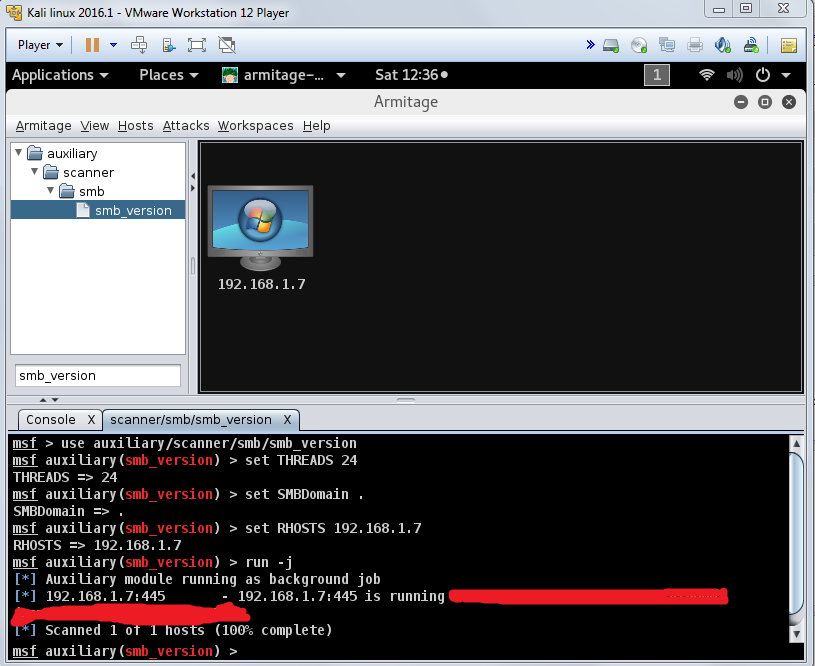Viewport: 815px width, 666px height.
Task: Open the Hosts menu
Action: click(135, 125)
